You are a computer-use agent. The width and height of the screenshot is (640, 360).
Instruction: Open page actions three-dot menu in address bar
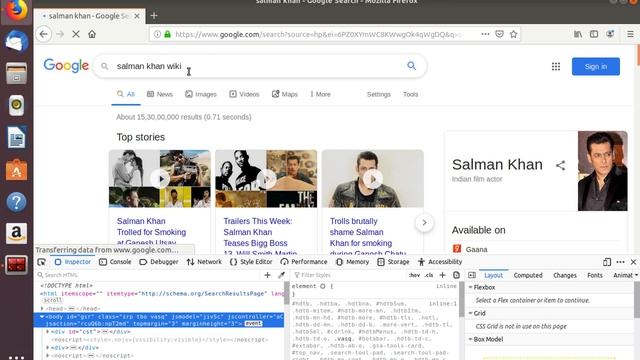pos(485,34)
